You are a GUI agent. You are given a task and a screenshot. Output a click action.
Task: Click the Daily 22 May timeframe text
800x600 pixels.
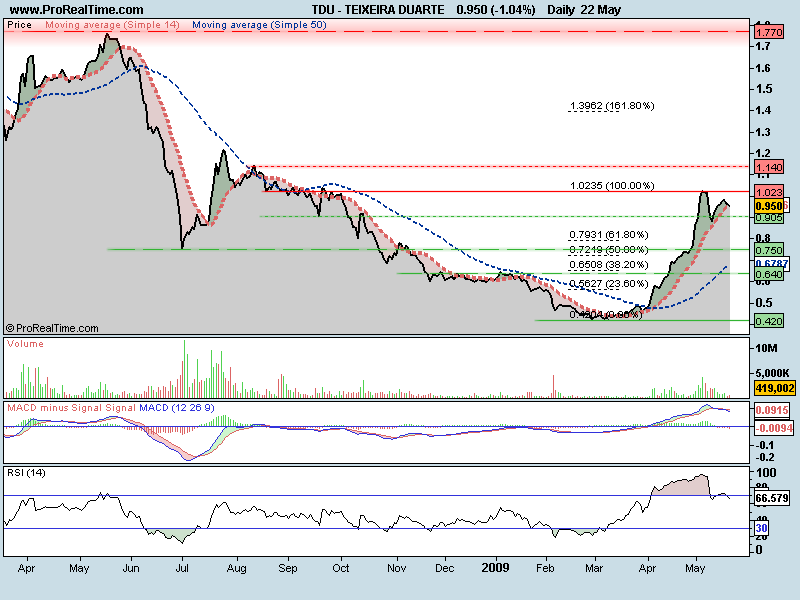[584, 10]
